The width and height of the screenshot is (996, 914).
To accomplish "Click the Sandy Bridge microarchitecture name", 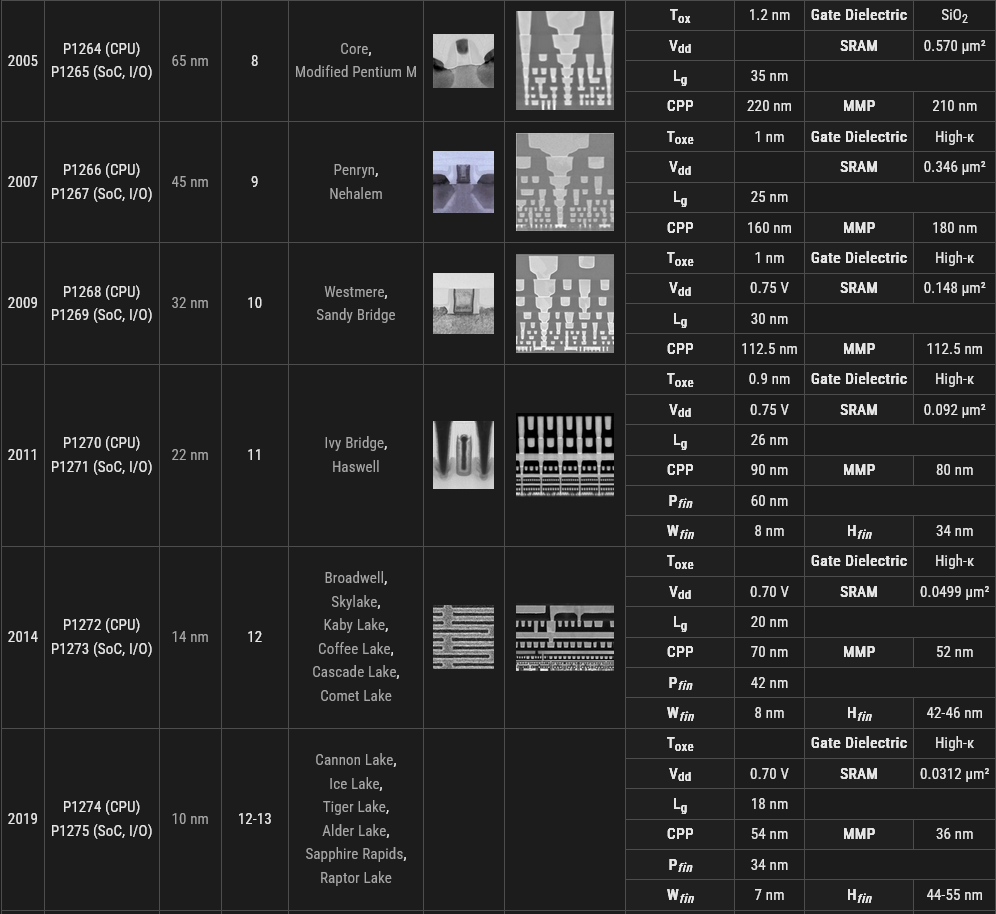I will click(356, 315).
